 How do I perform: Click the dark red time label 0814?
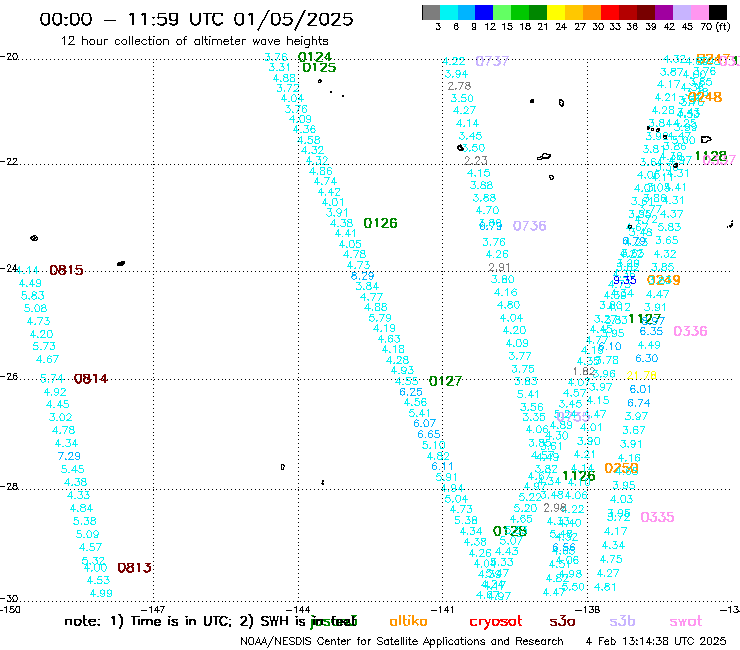[x=91, y=379]
